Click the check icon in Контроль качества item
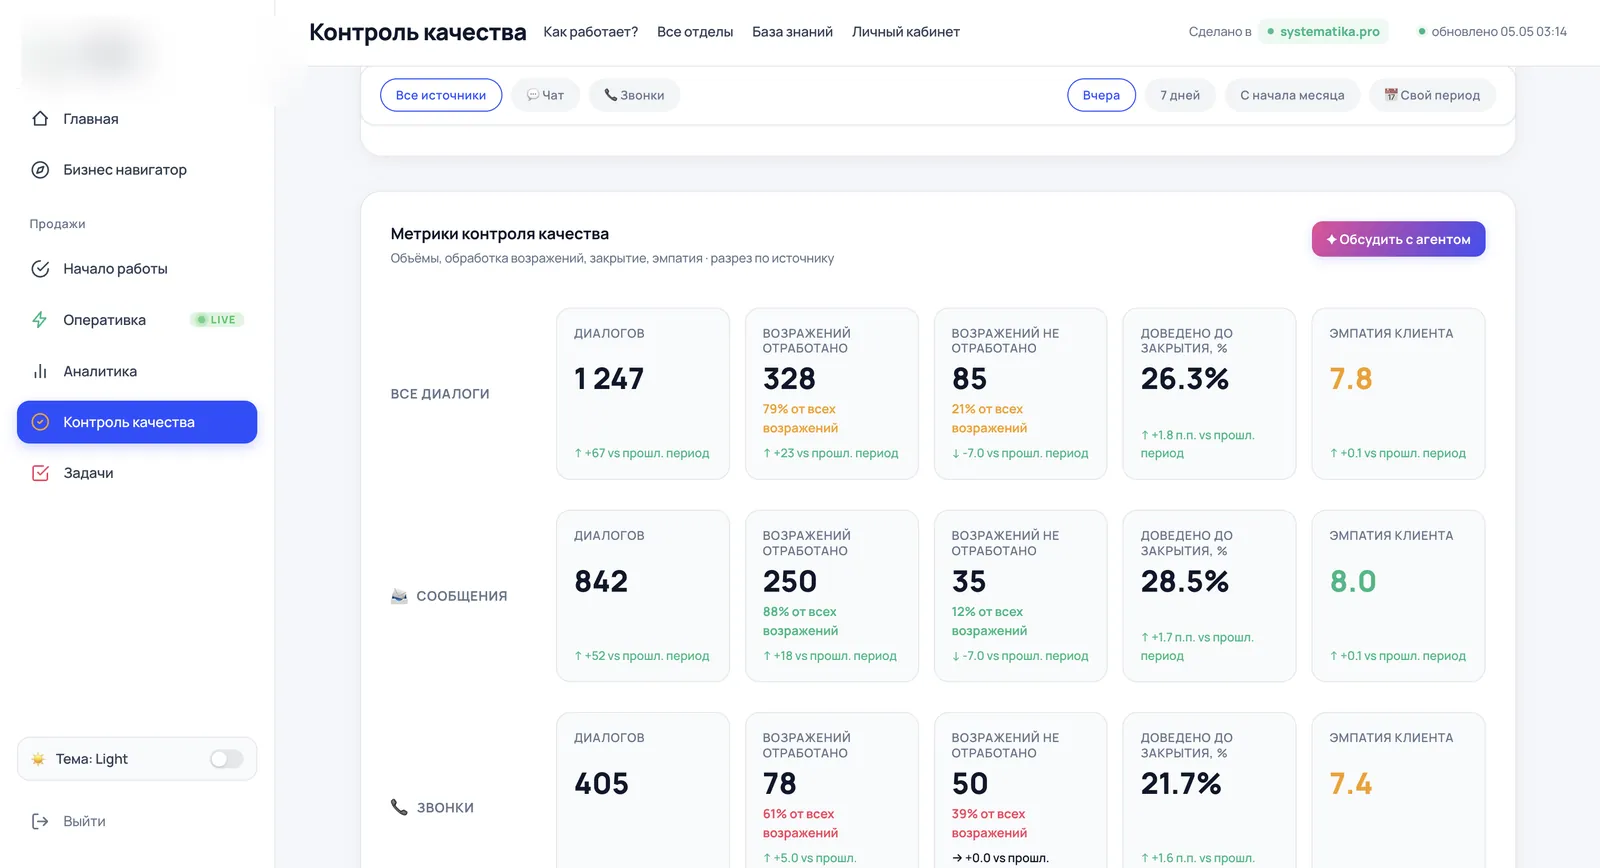The height and width of the screenshot is (868, 1600). [40, 422]
